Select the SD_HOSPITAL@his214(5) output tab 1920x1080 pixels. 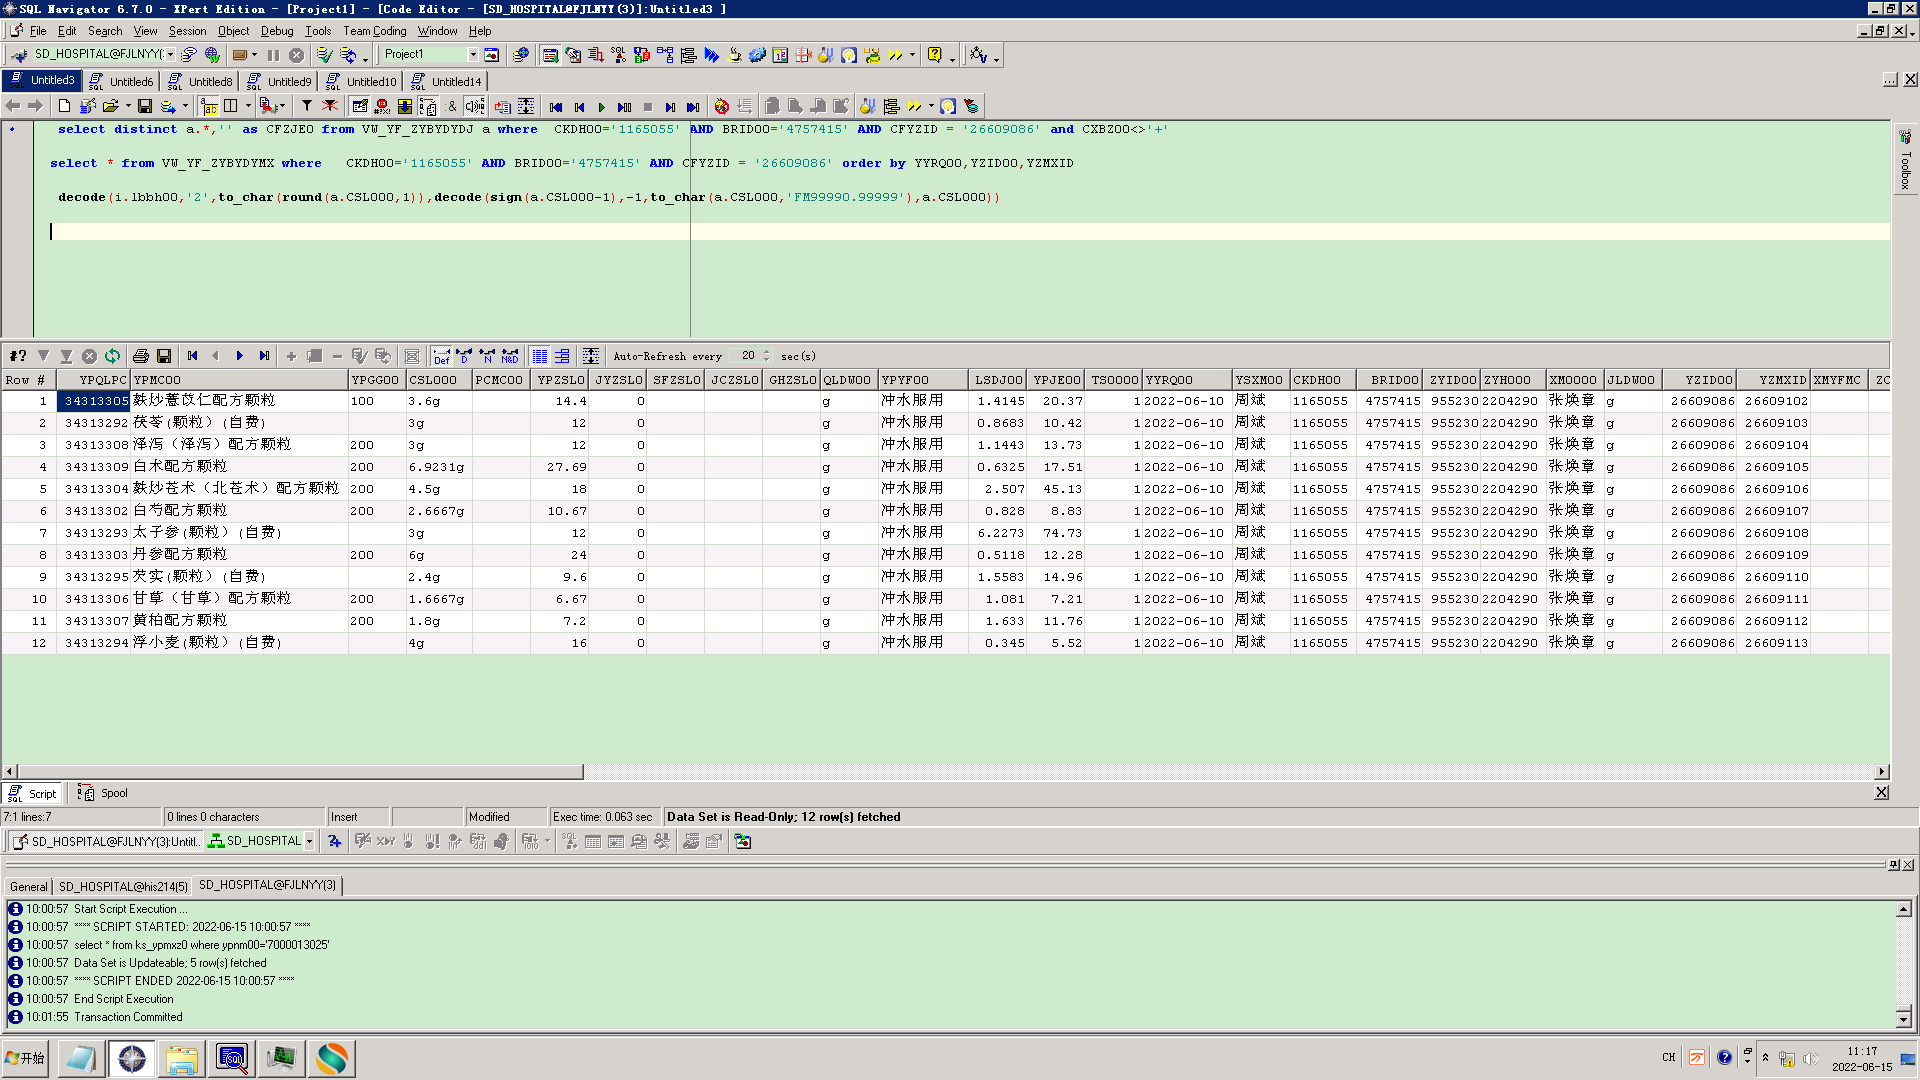click(x=122, y=887)
